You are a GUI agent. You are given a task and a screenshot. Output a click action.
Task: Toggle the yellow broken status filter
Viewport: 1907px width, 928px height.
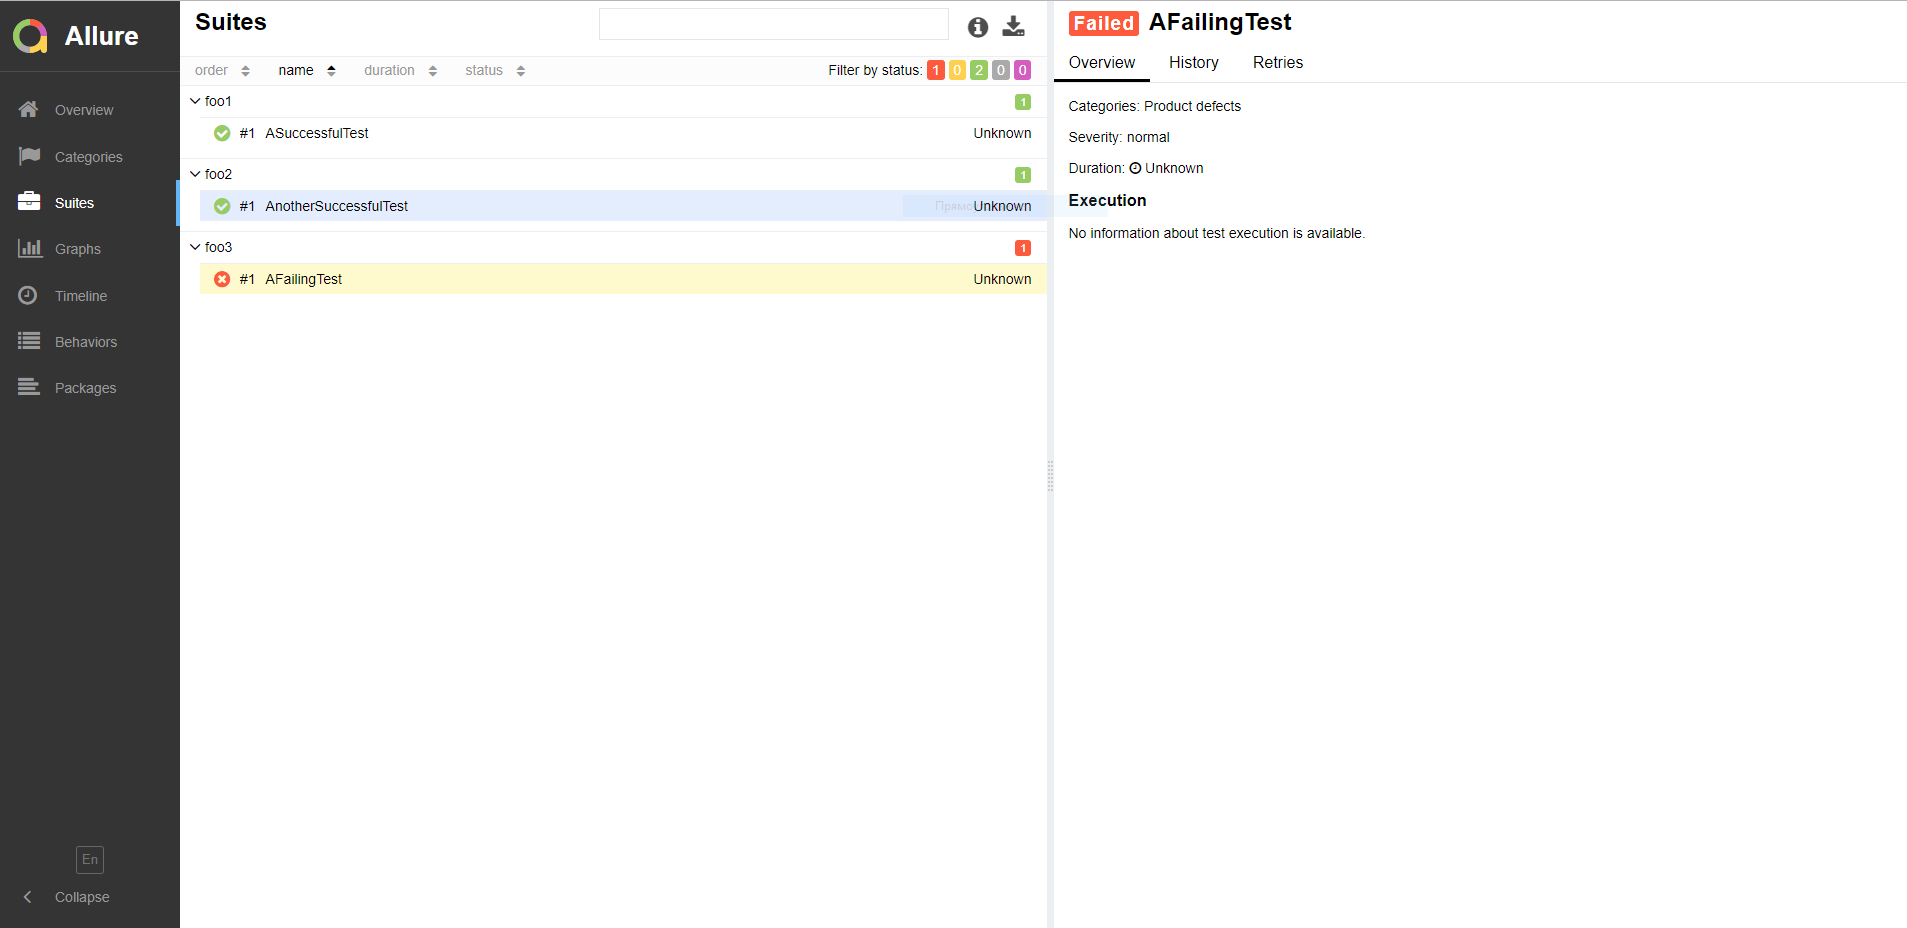click(x=957, y=70)
